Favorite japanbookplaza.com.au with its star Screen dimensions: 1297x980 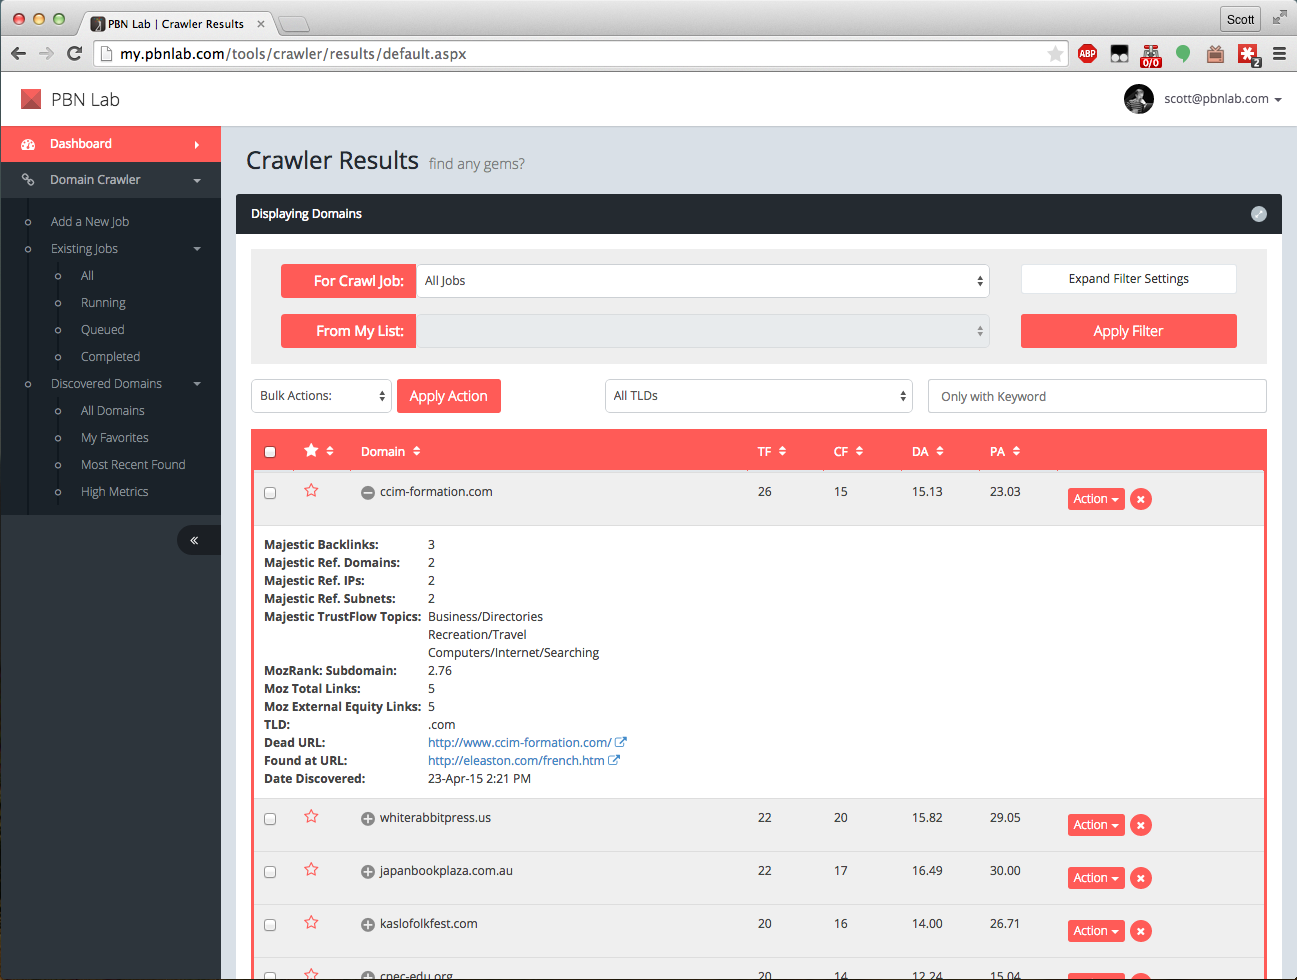[x=311, y=870]
